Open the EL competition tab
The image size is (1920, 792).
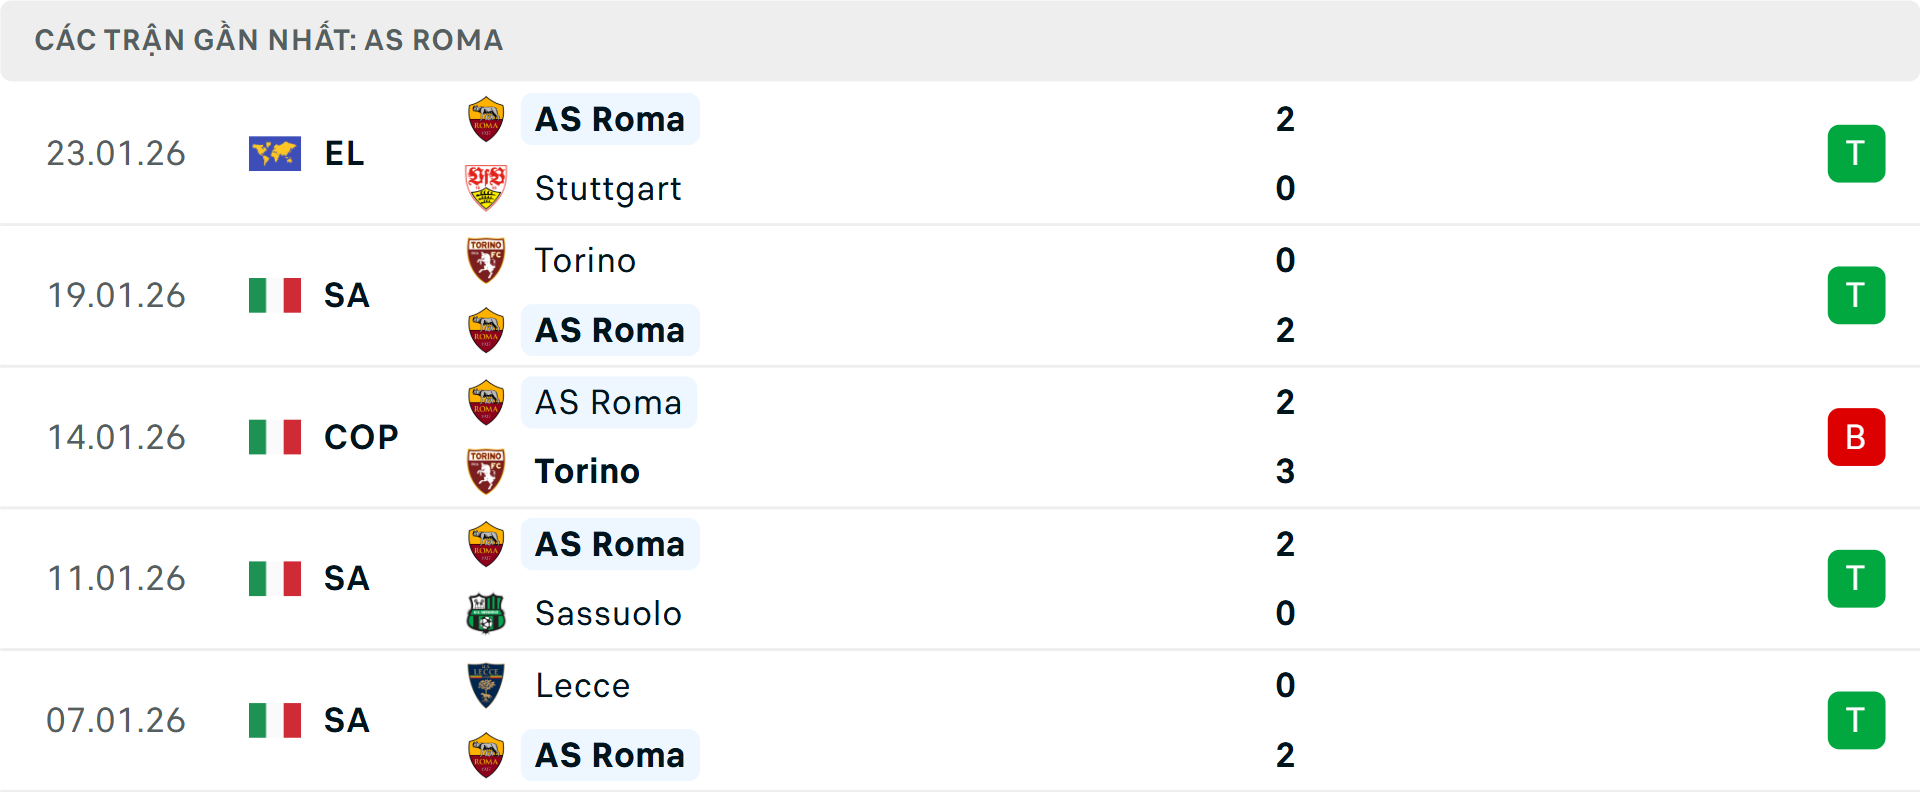341,153
